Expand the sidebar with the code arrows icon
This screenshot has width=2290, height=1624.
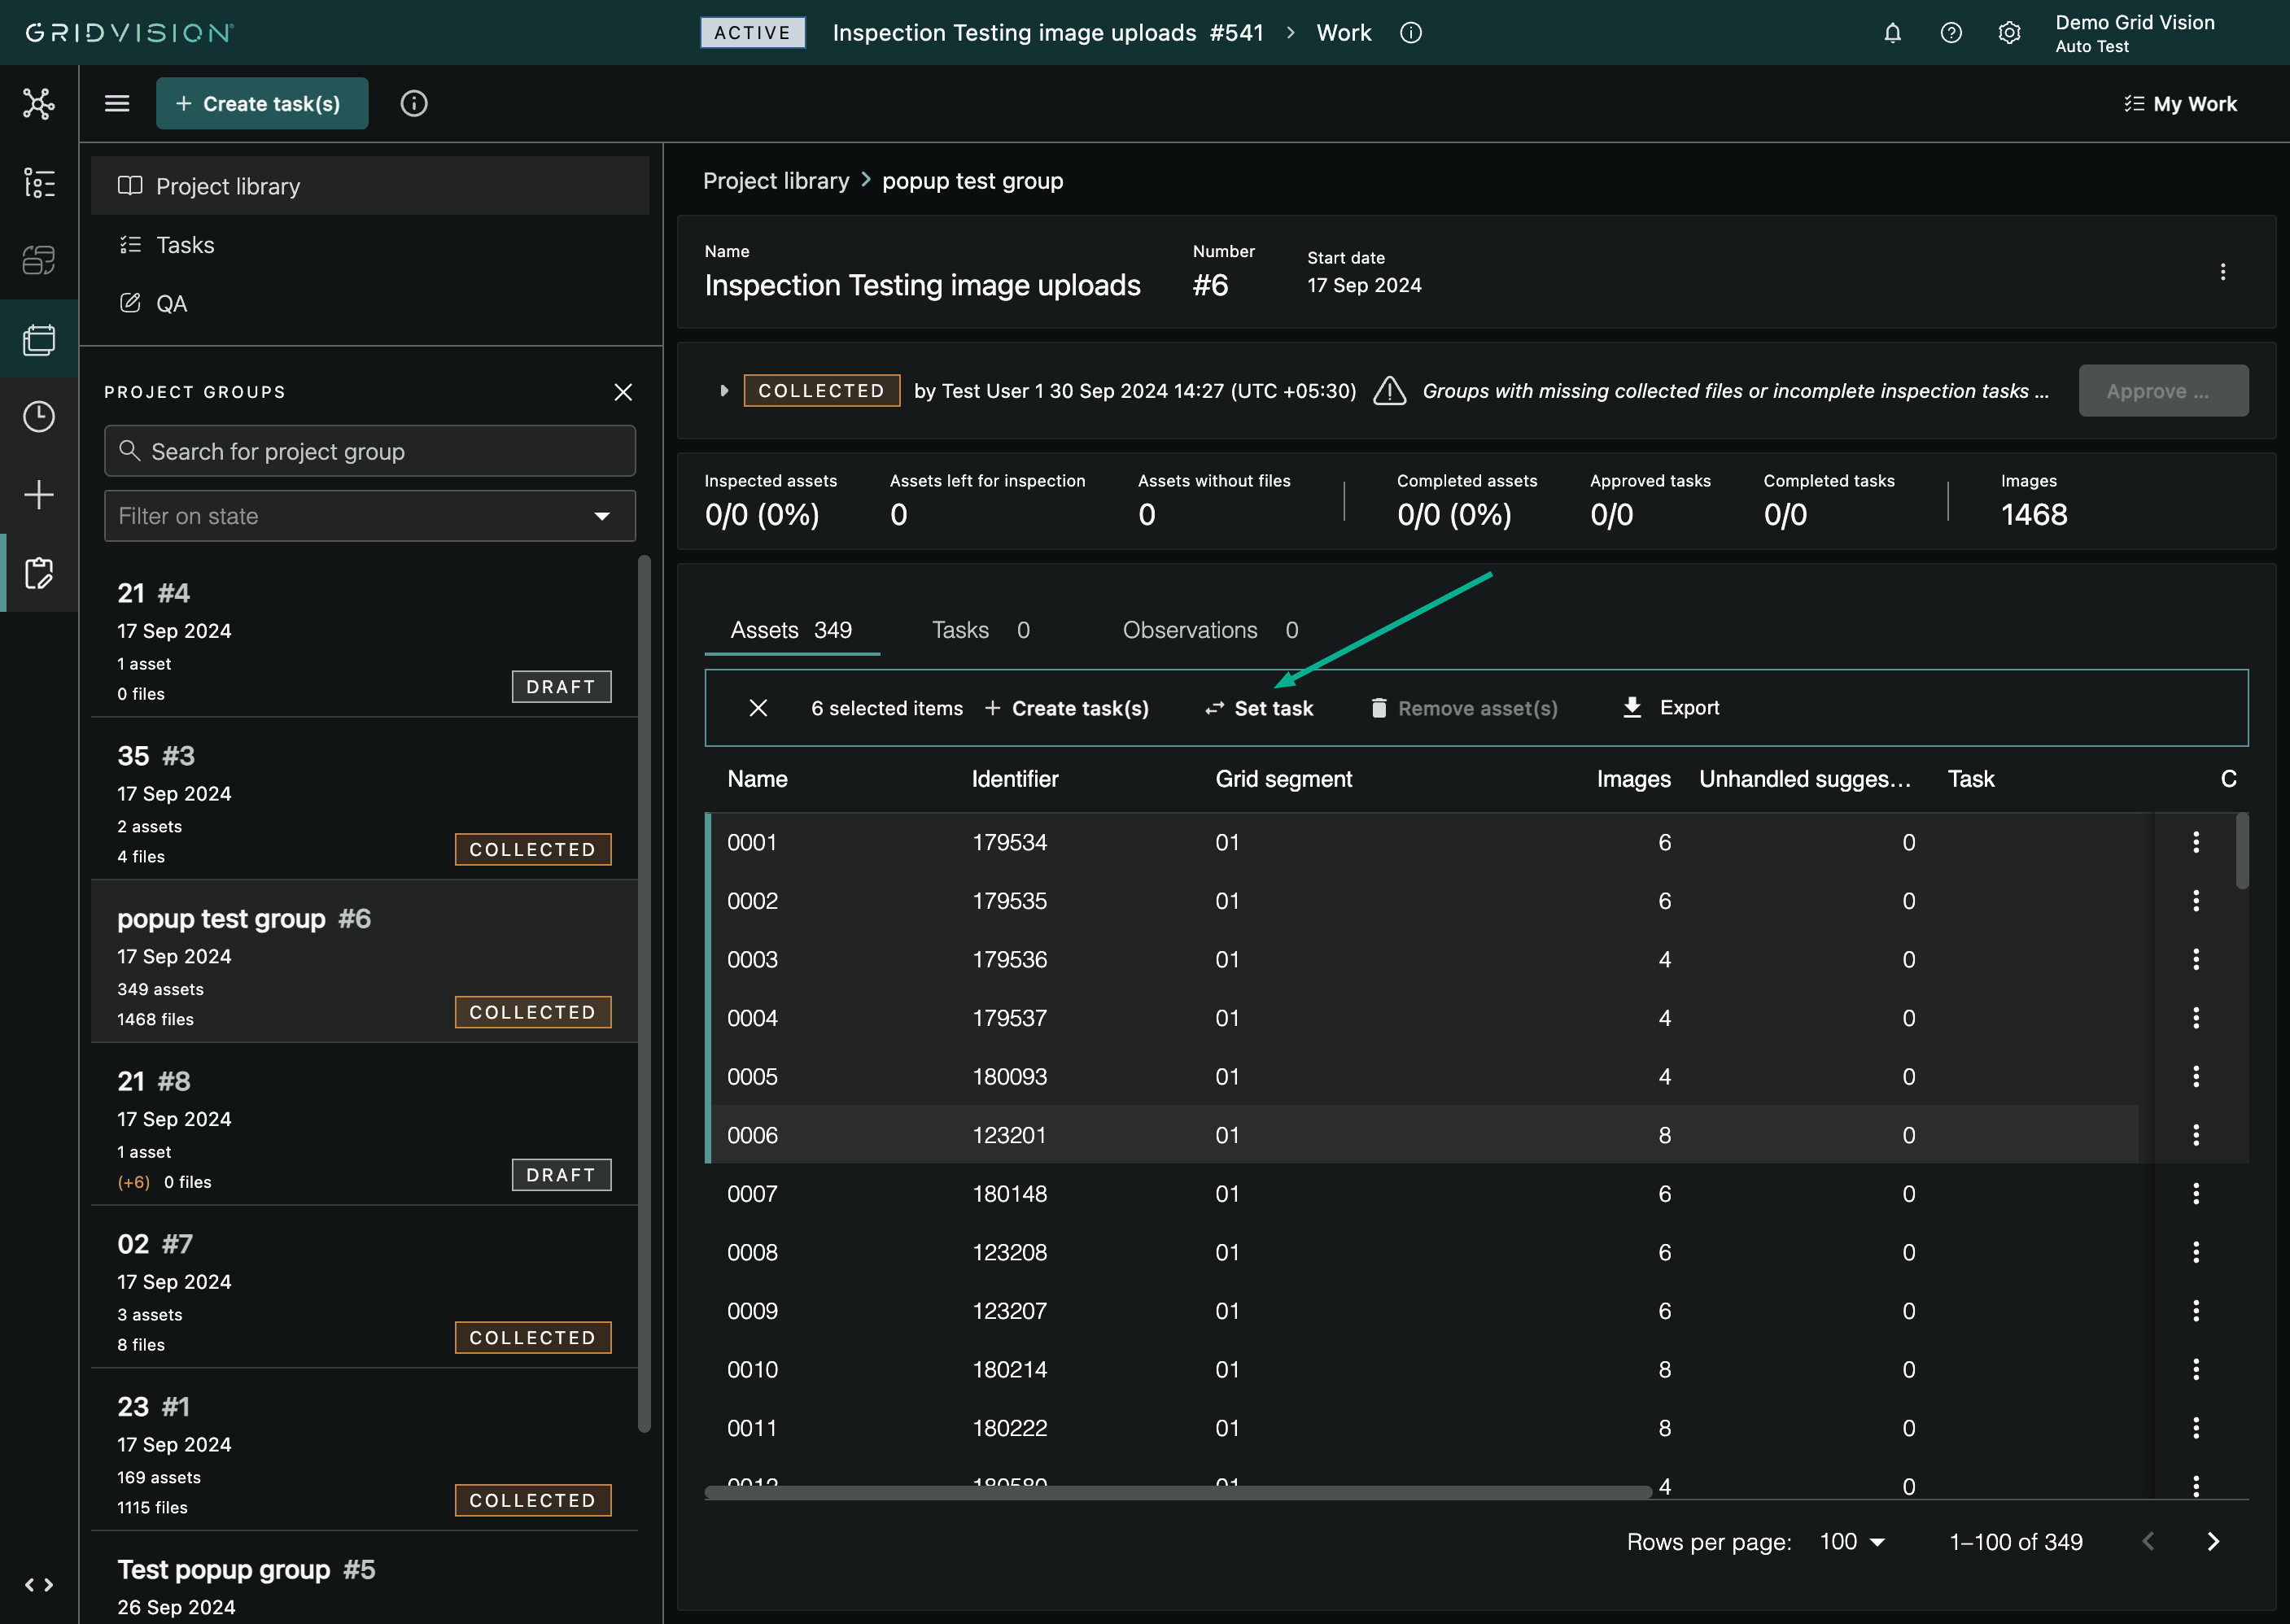tap(39, 1585)
